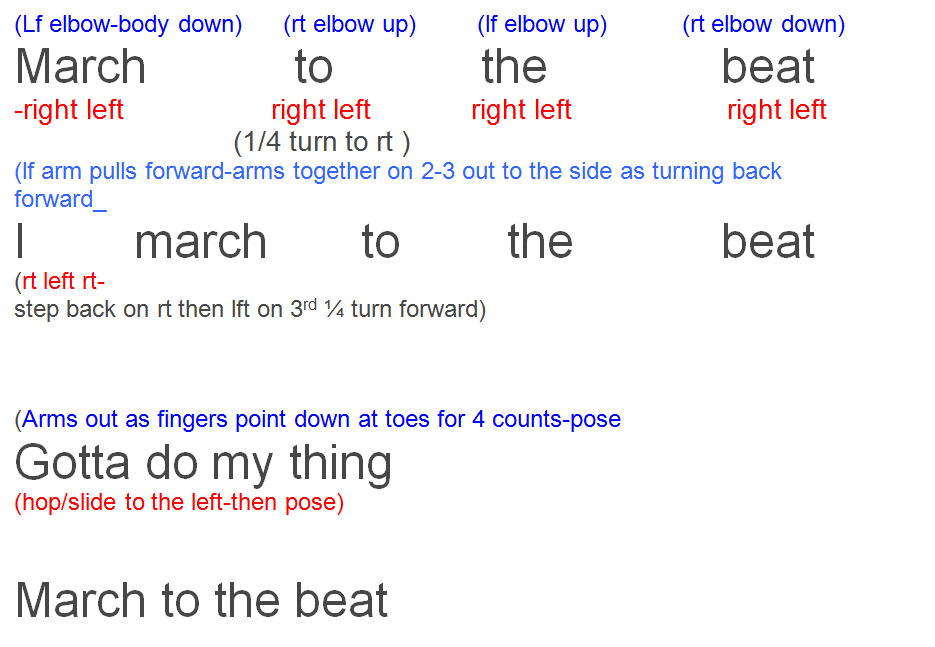The width and height of the screenshot is (935, 647).
Task: Click the 'Arms out as fingers point' line
Action: tap(318, 420)
